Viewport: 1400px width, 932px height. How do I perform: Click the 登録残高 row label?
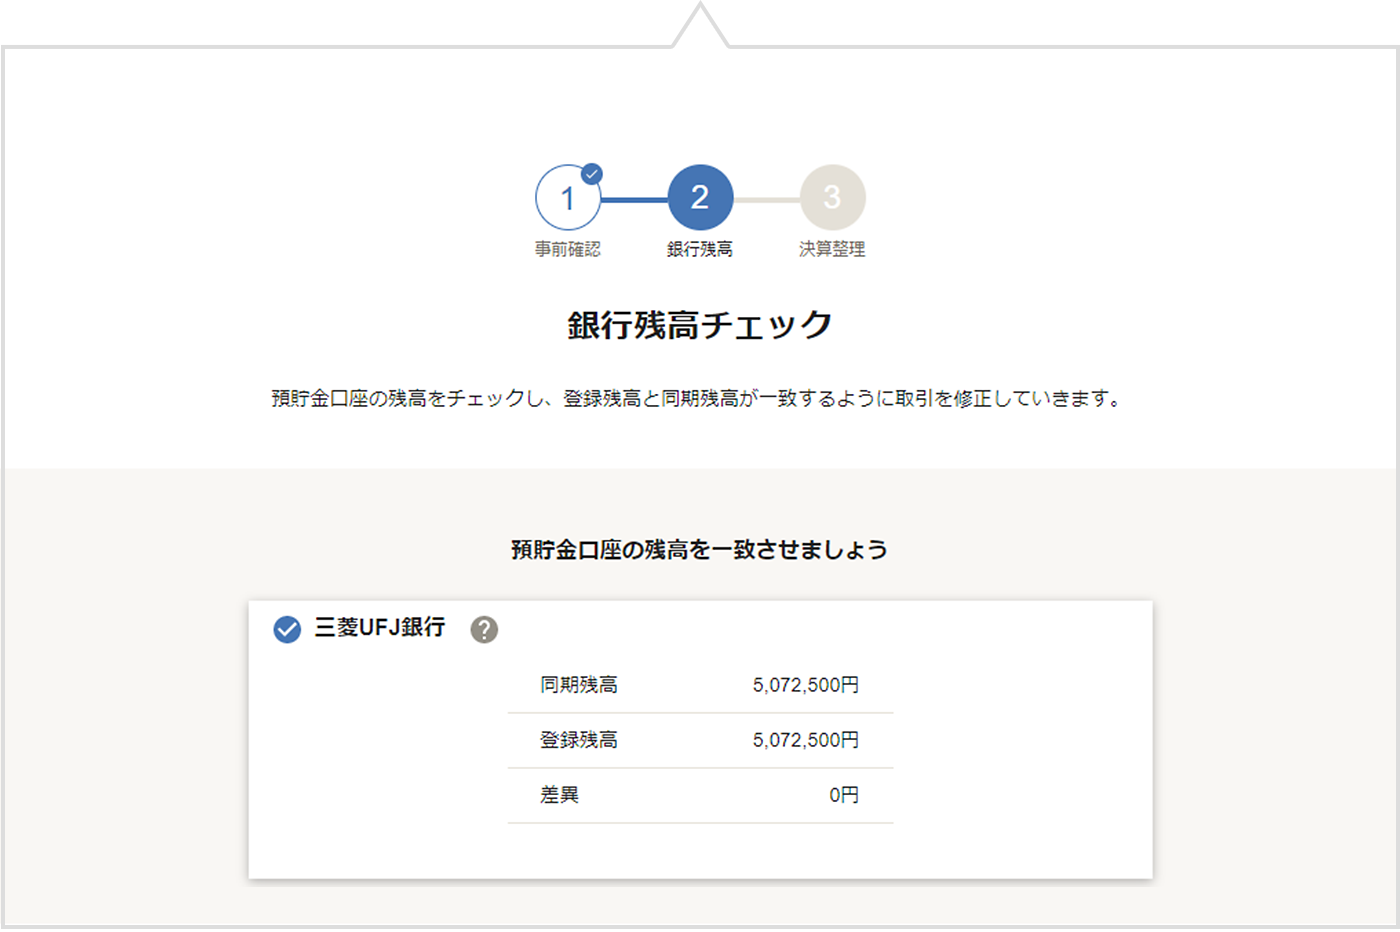[x=579, y=740]
